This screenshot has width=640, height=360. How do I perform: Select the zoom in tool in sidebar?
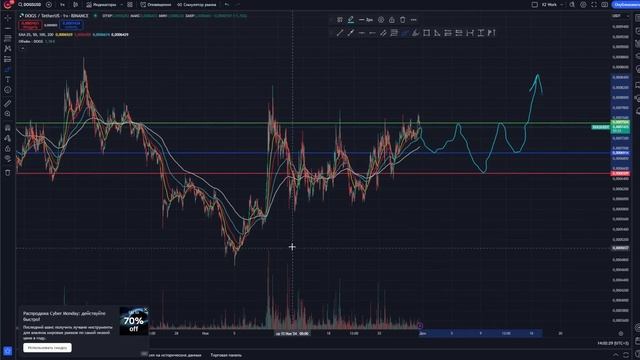[x=8, y=114]
